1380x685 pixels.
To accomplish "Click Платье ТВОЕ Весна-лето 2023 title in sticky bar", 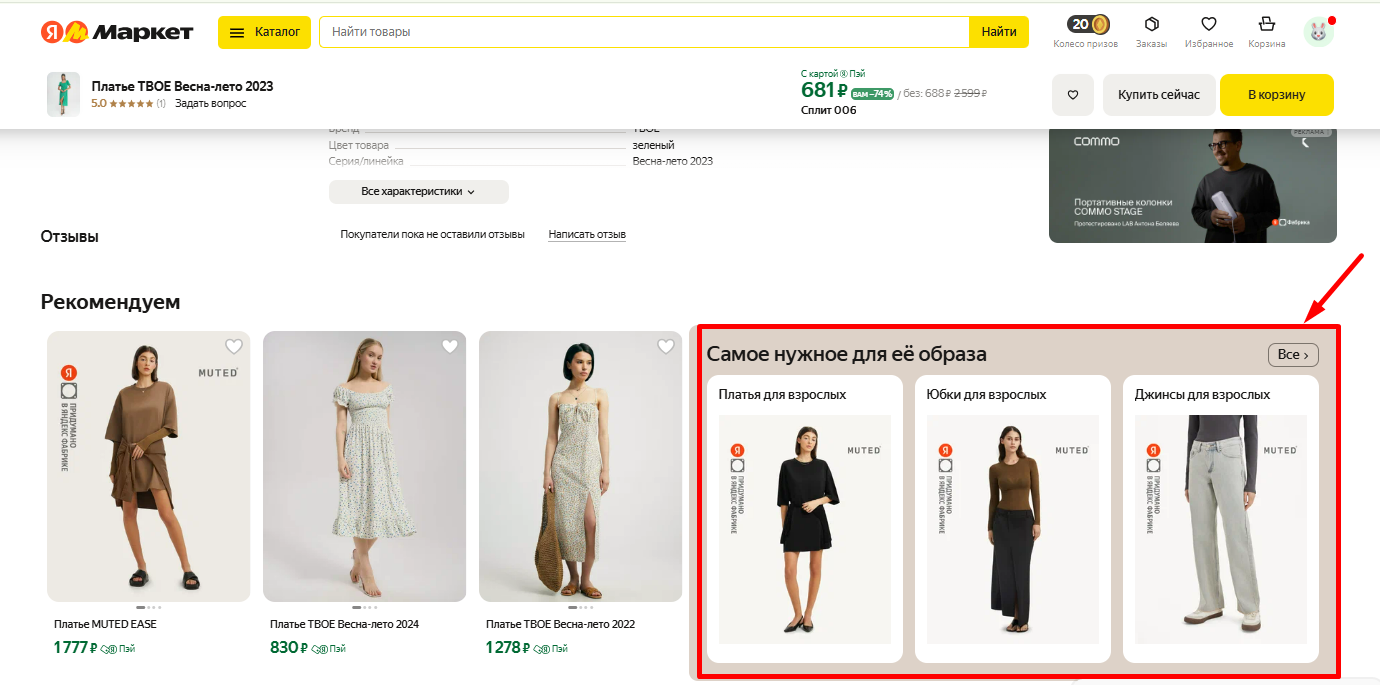I will 182,86.
